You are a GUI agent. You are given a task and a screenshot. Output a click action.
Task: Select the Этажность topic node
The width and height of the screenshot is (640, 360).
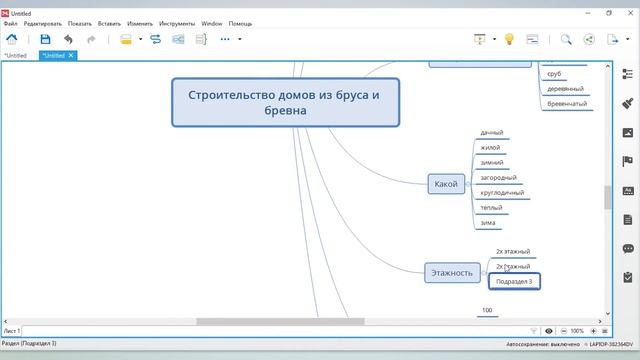point(452,273)
